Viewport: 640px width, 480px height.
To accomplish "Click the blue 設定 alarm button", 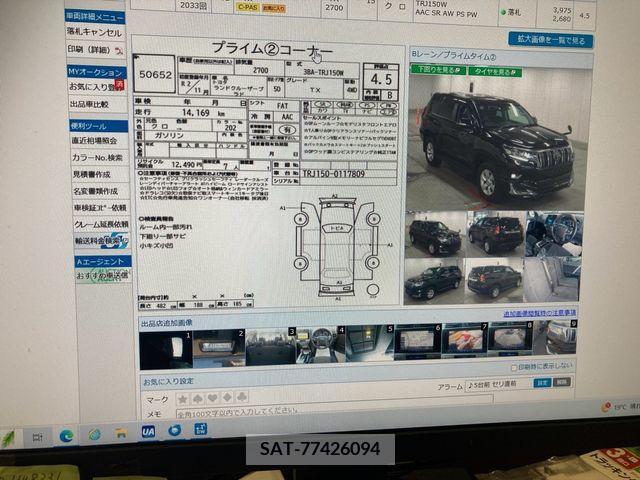I will click(x=542, y=383).
